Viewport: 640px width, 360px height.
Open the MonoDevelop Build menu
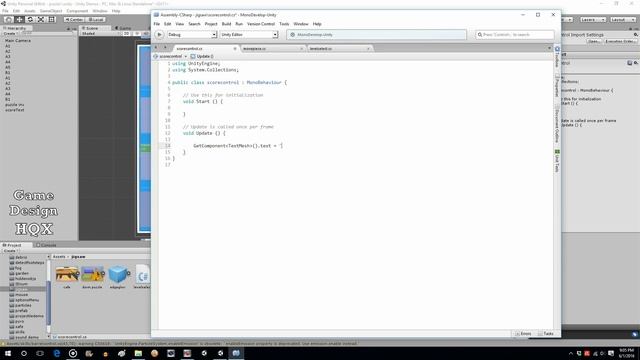tap(227, 24)
